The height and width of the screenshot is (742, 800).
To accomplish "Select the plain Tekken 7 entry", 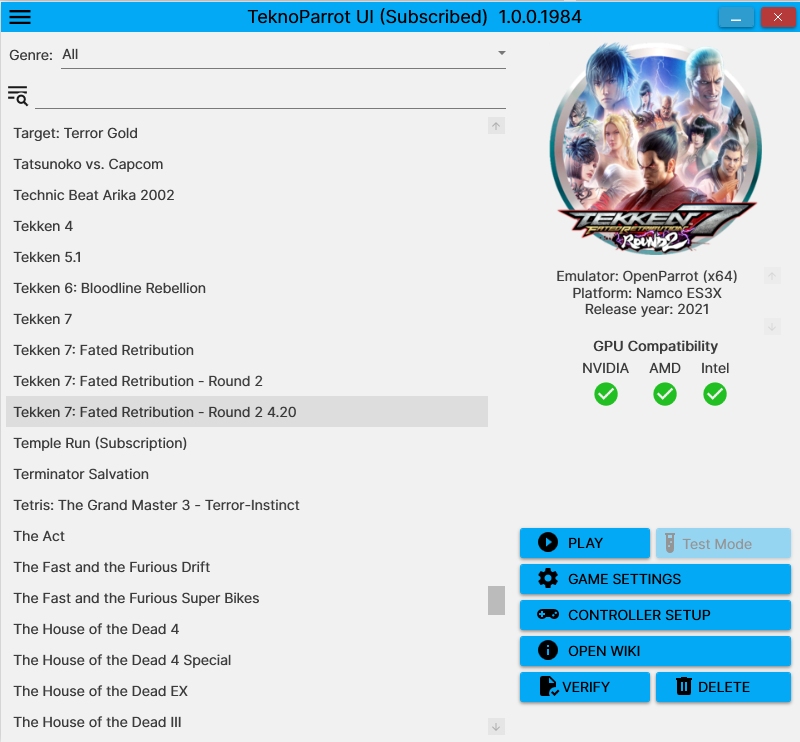I will coord(247,319).
